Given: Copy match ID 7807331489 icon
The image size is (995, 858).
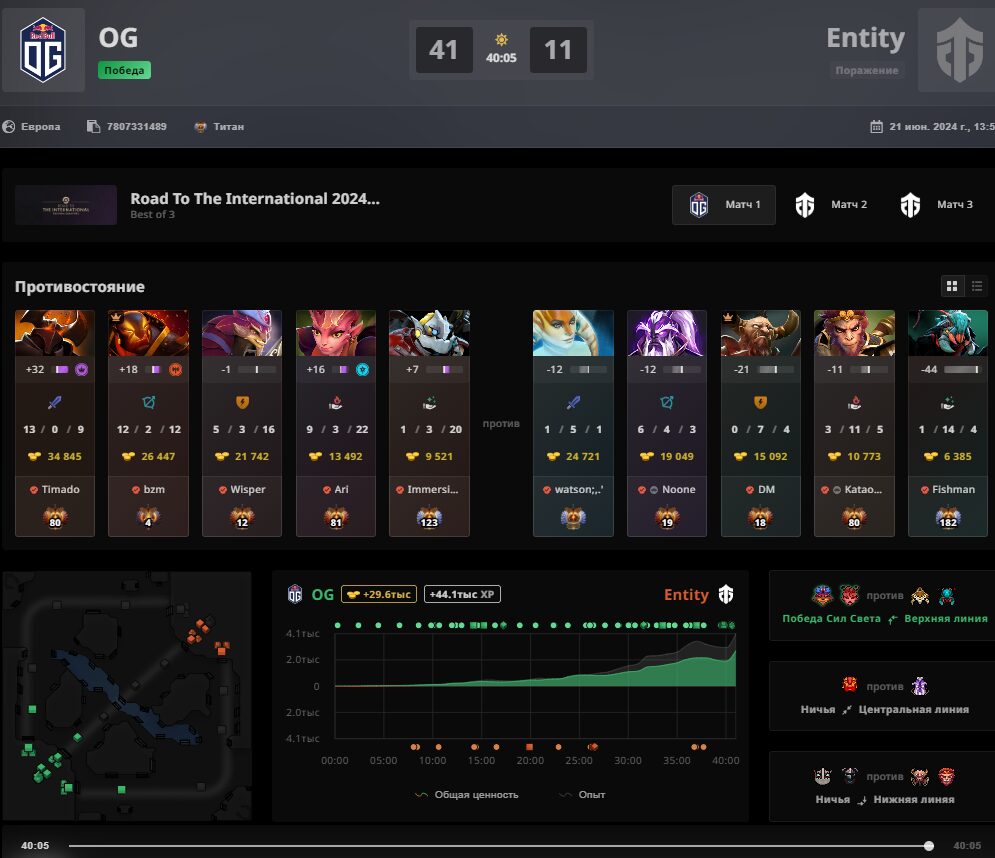Looking at the screenshot, I should (93, 126).
